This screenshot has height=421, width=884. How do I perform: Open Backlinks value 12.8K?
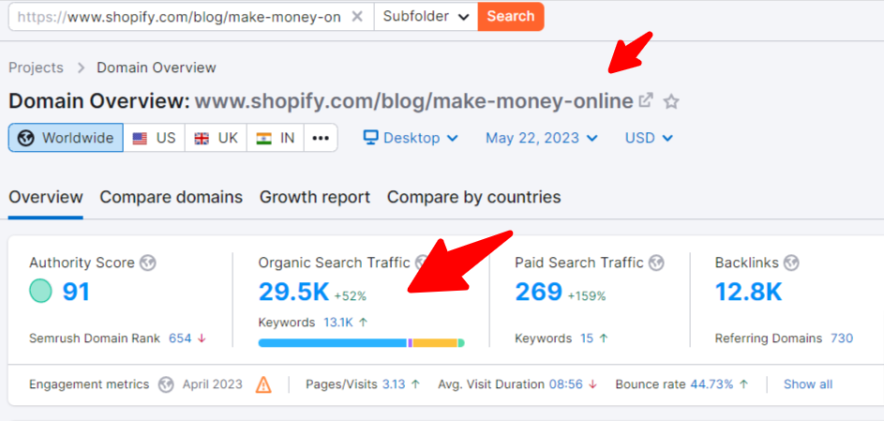(x=749, y=291)
